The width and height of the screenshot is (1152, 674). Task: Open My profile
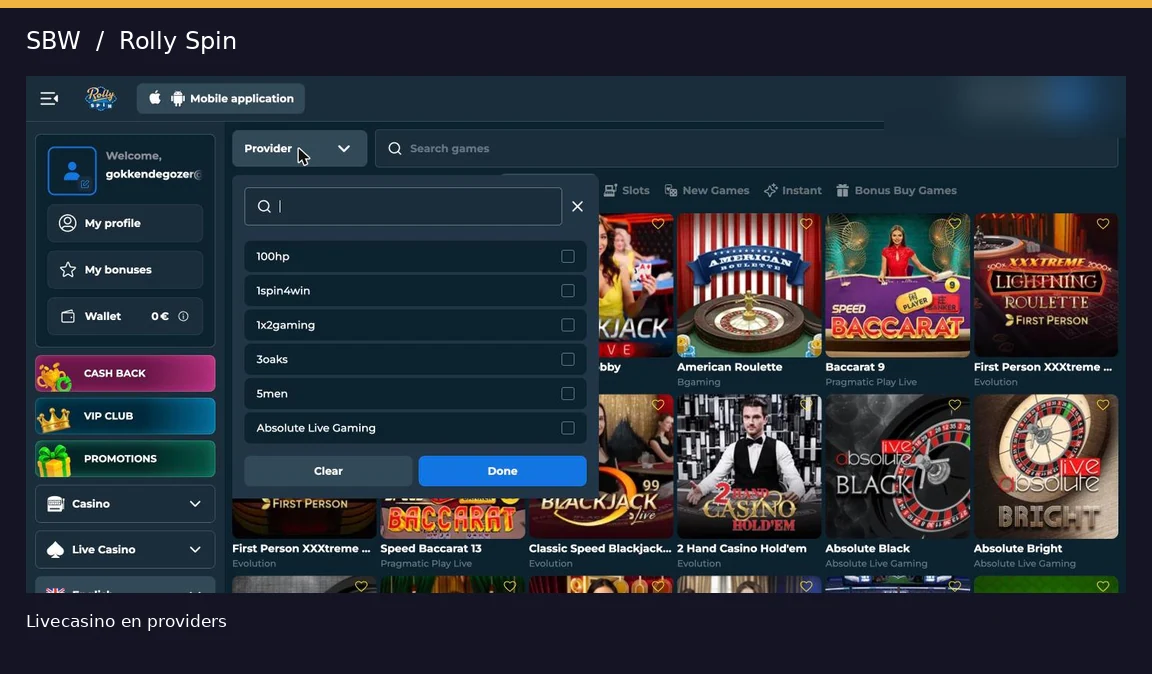tap(125, 223)
